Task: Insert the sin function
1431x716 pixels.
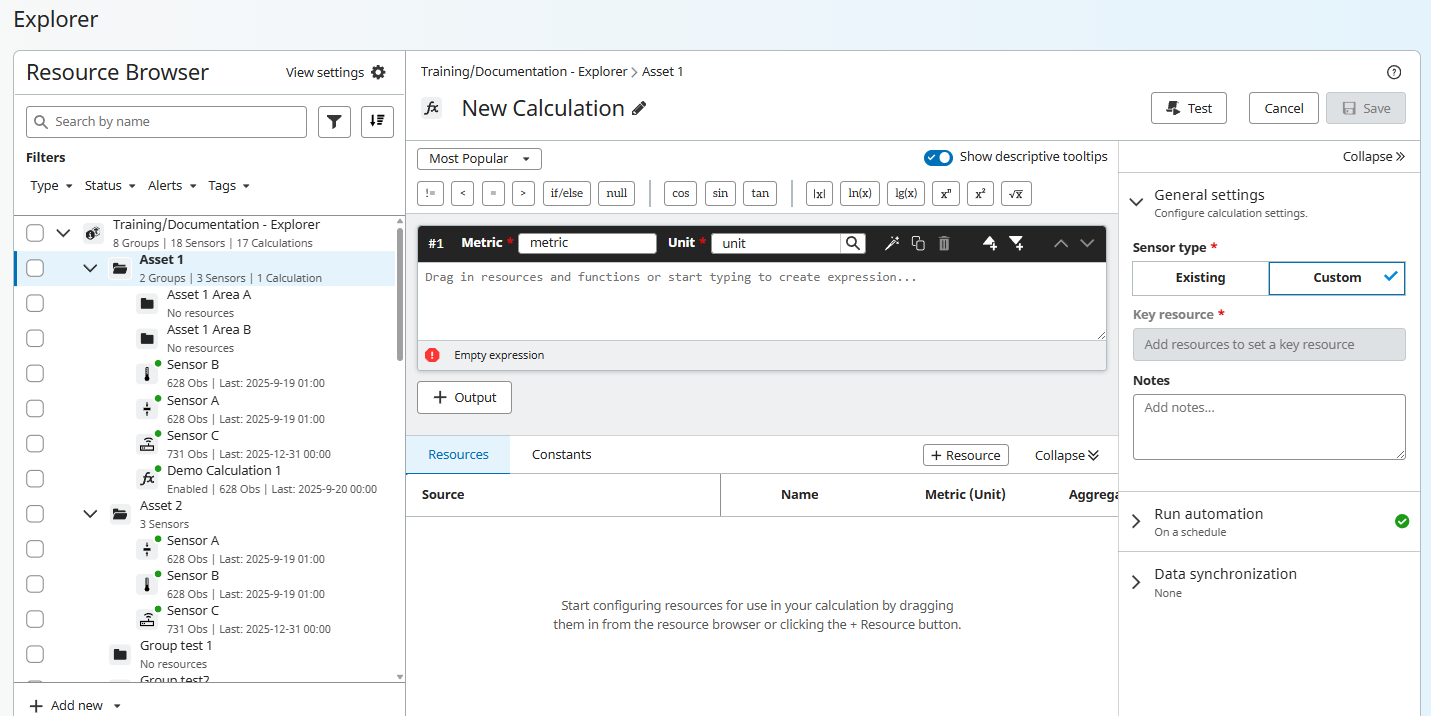Action: click(x=720, y=193)
